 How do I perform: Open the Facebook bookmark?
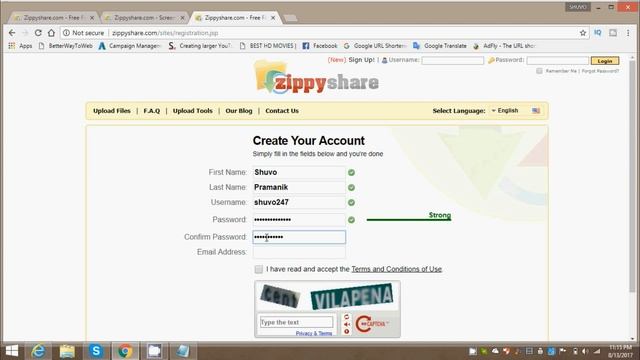pos(320,46)
